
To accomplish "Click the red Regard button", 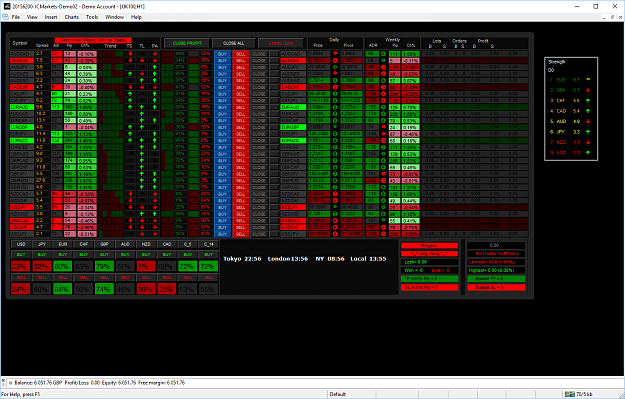I will (429, 246).
